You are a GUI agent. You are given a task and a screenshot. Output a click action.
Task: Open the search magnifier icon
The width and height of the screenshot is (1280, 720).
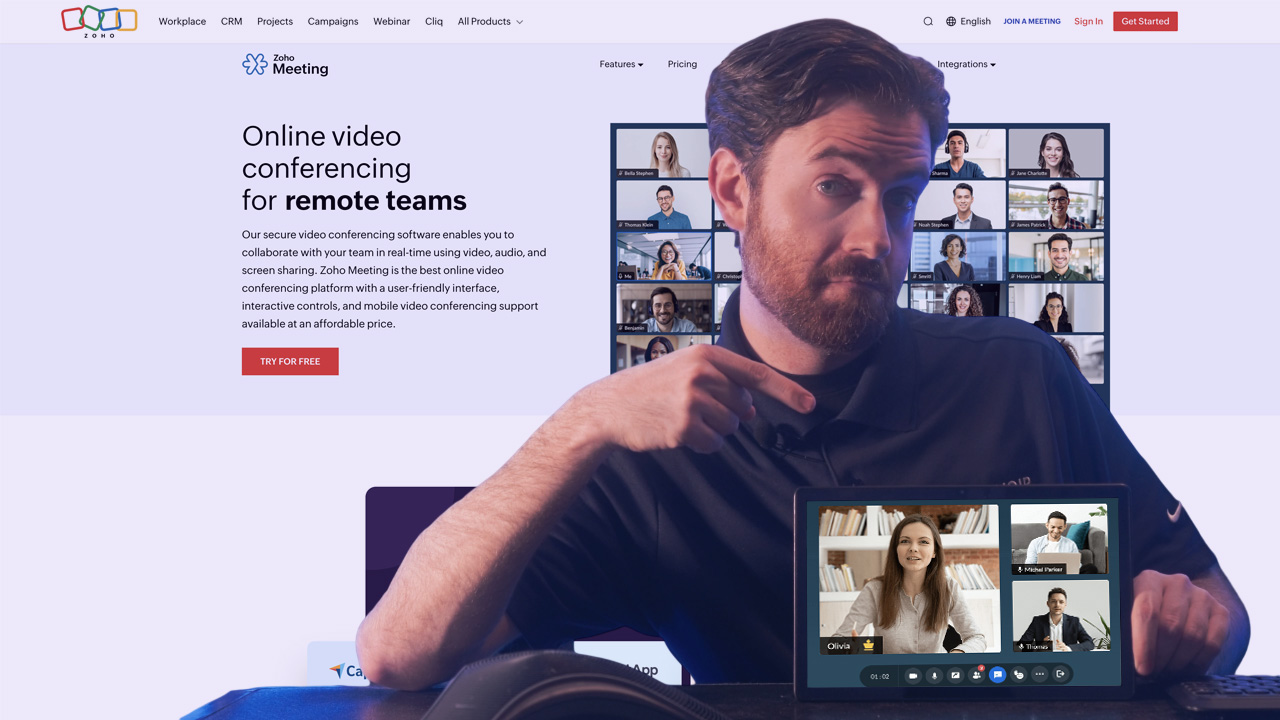point(928,21)
